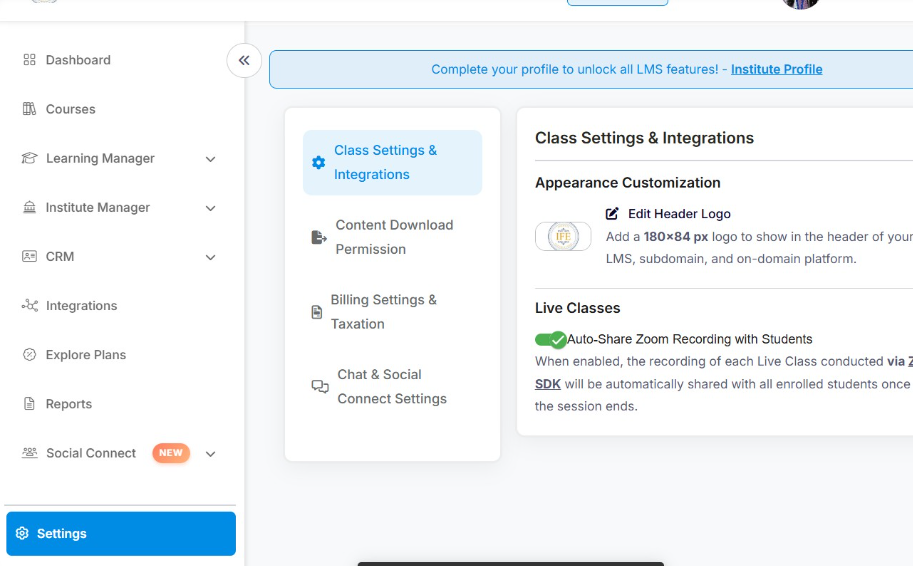
Task: Click the Edit Header Logo text
Action: point(679,214)
